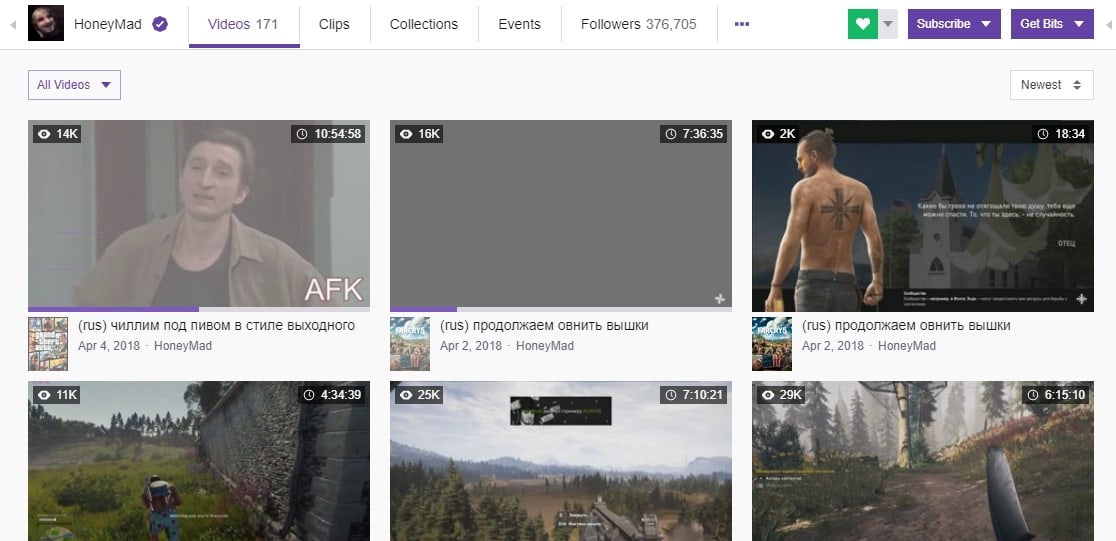Play the gray thumbnail video lasting 7:36:35
This screenshot has height=541, width=1116.
[561, 214]
